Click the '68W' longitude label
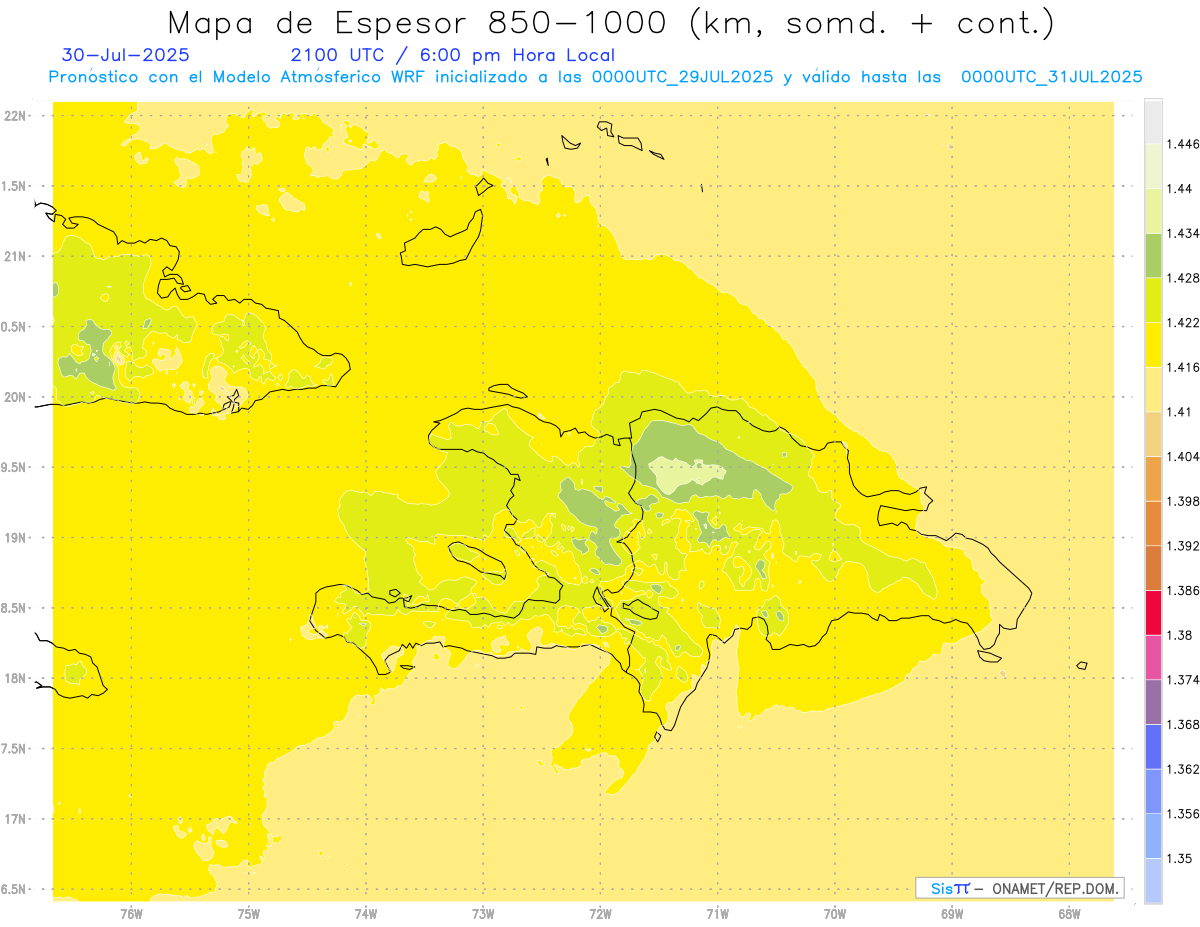1200x927 pixels. click(1069, 913)
